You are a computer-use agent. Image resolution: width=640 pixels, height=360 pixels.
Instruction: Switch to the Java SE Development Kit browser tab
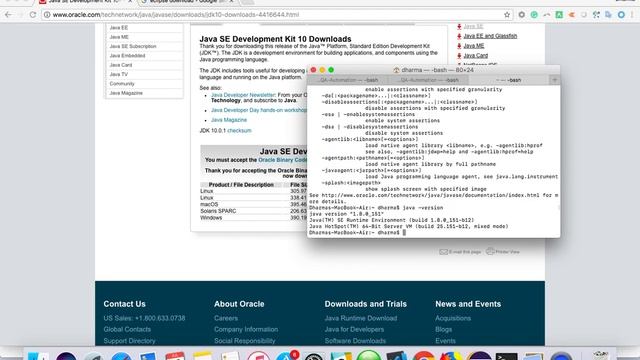(x=84, y=2)
